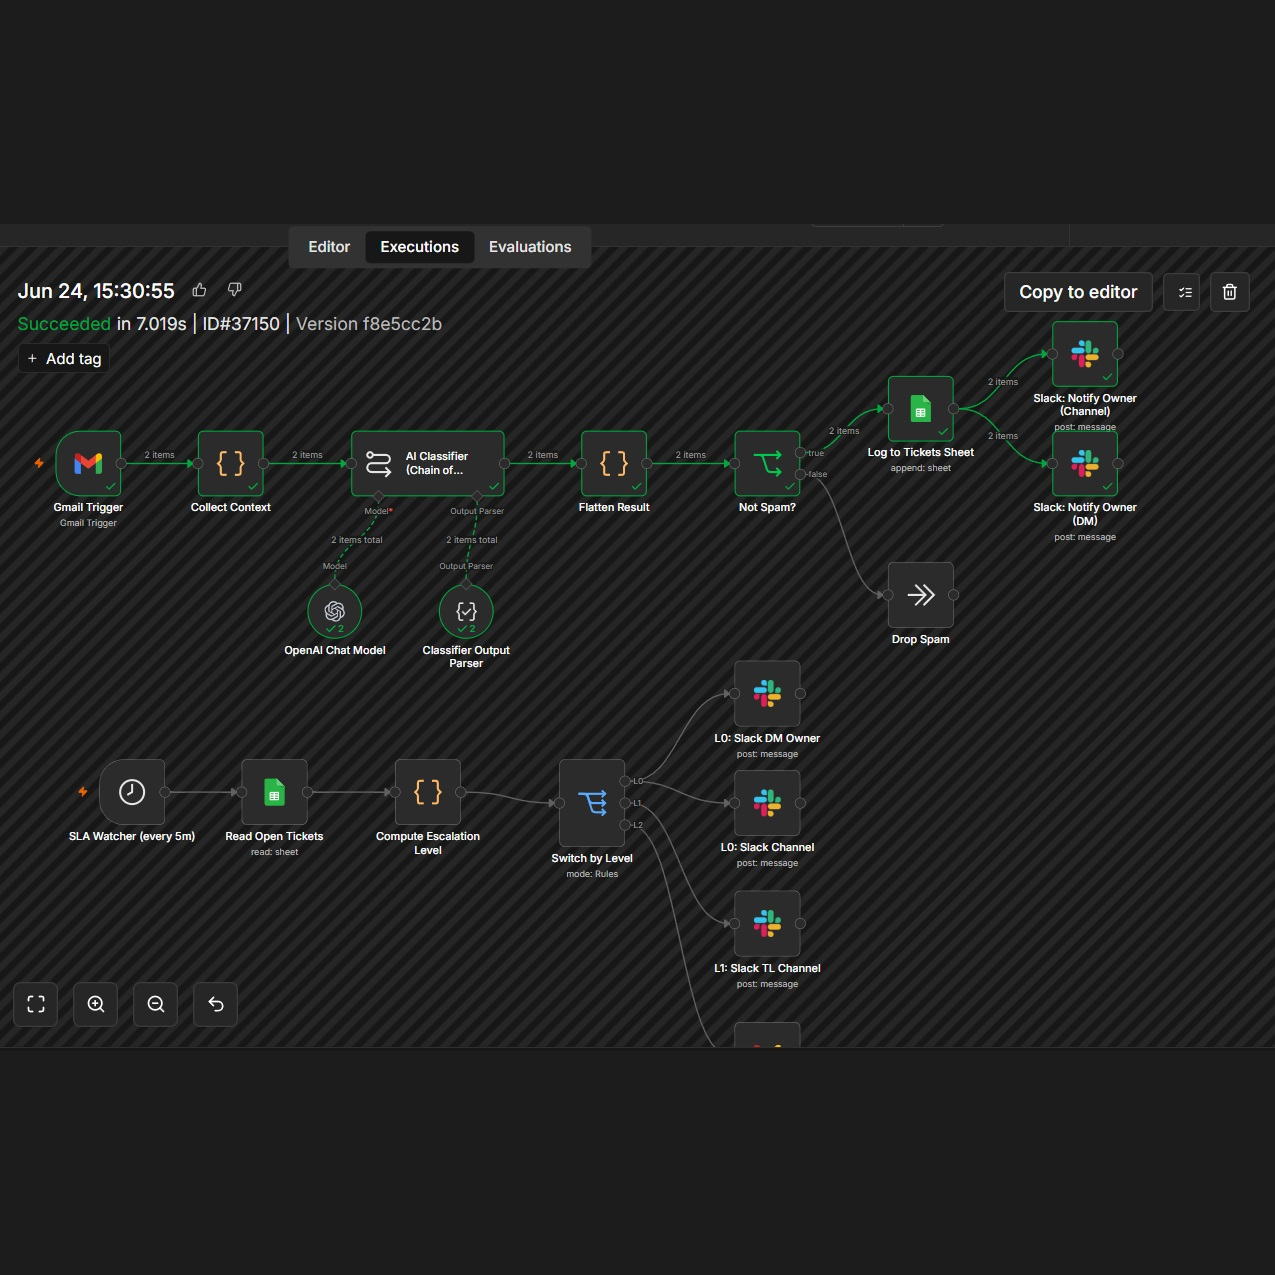
Task: Click the Jun 24, 15:30:55 timestamp
Action: (x=96, y=291)
